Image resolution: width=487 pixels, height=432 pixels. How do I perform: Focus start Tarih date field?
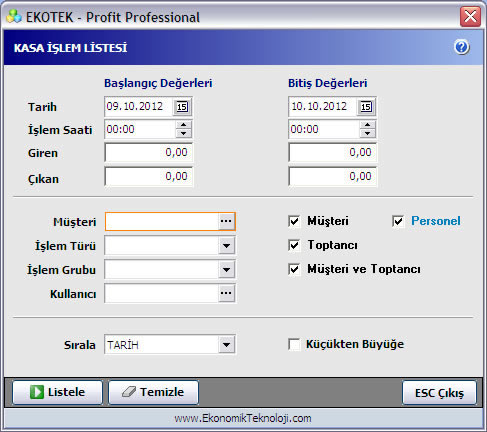[139, 107]
